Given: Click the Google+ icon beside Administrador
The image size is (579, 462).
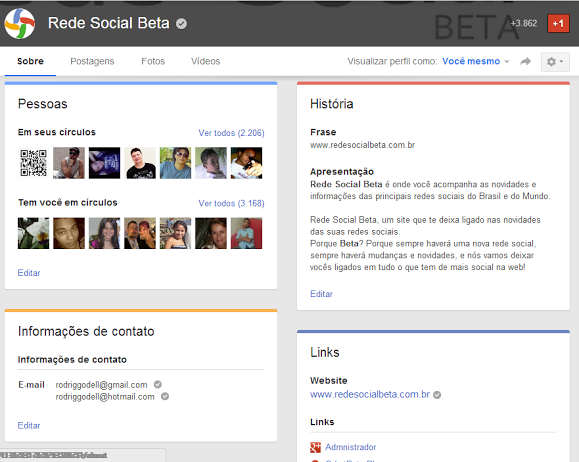Looking at the screenshot, I should pyautogui.click(x=315, y=447).
